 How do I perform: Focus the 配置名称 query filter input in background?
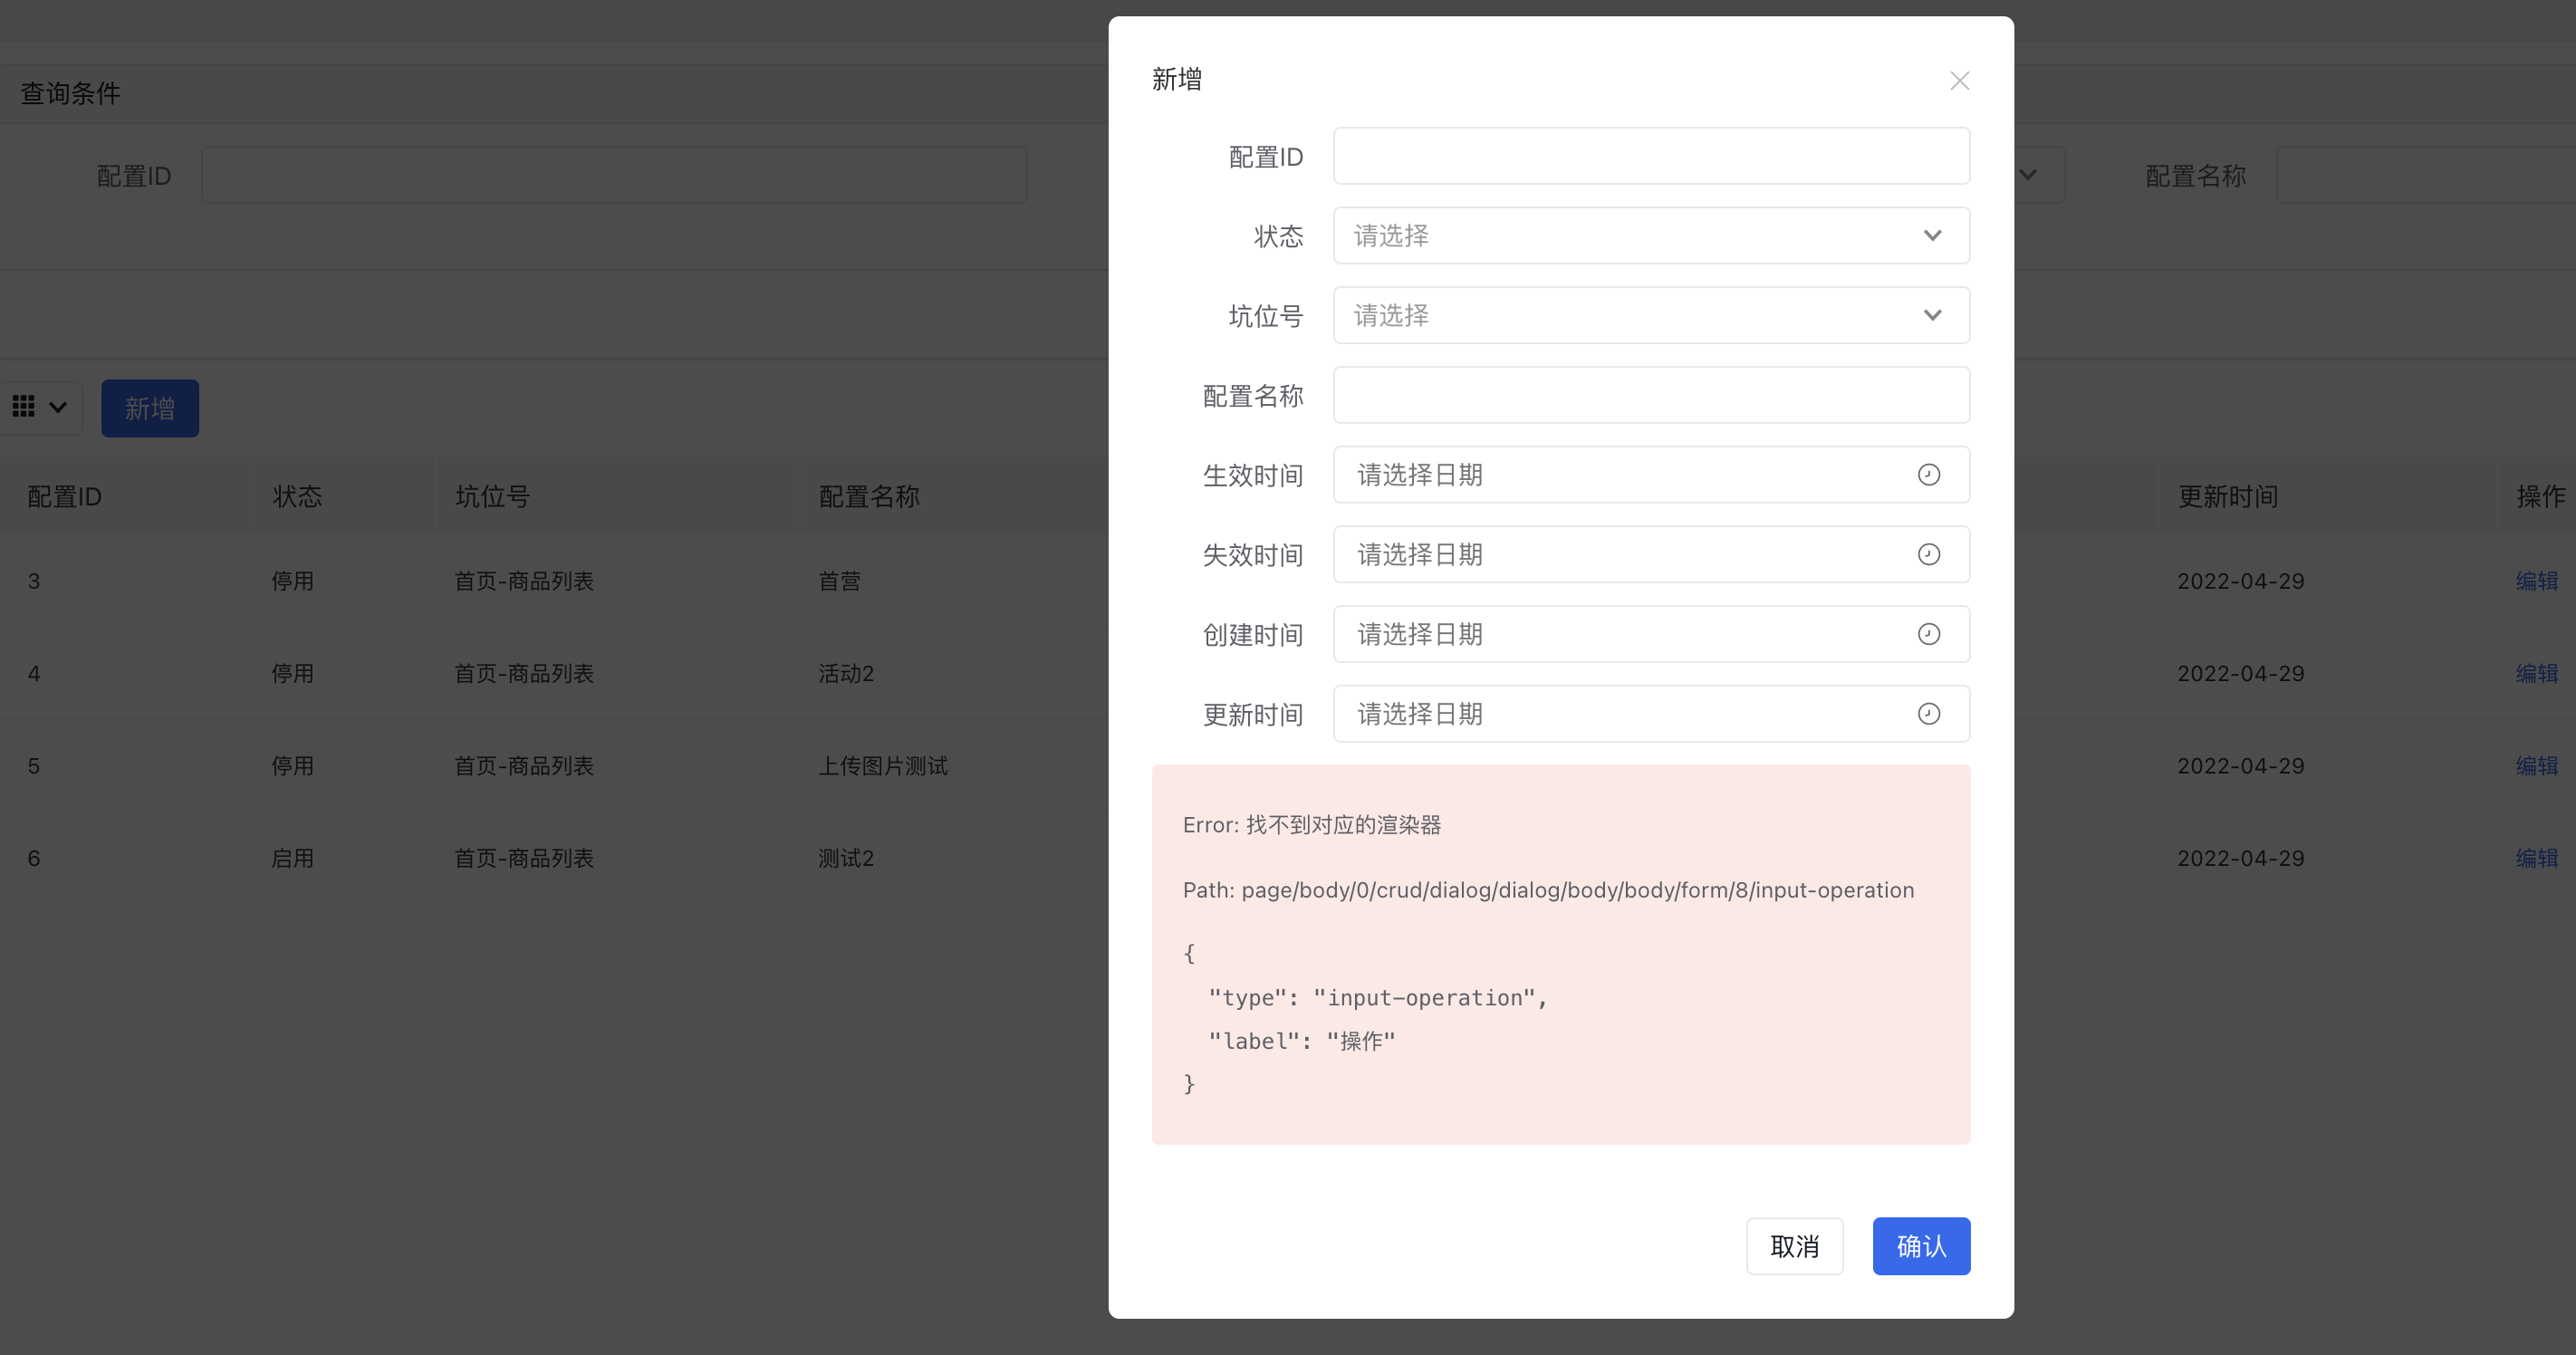pos(2426,175)
